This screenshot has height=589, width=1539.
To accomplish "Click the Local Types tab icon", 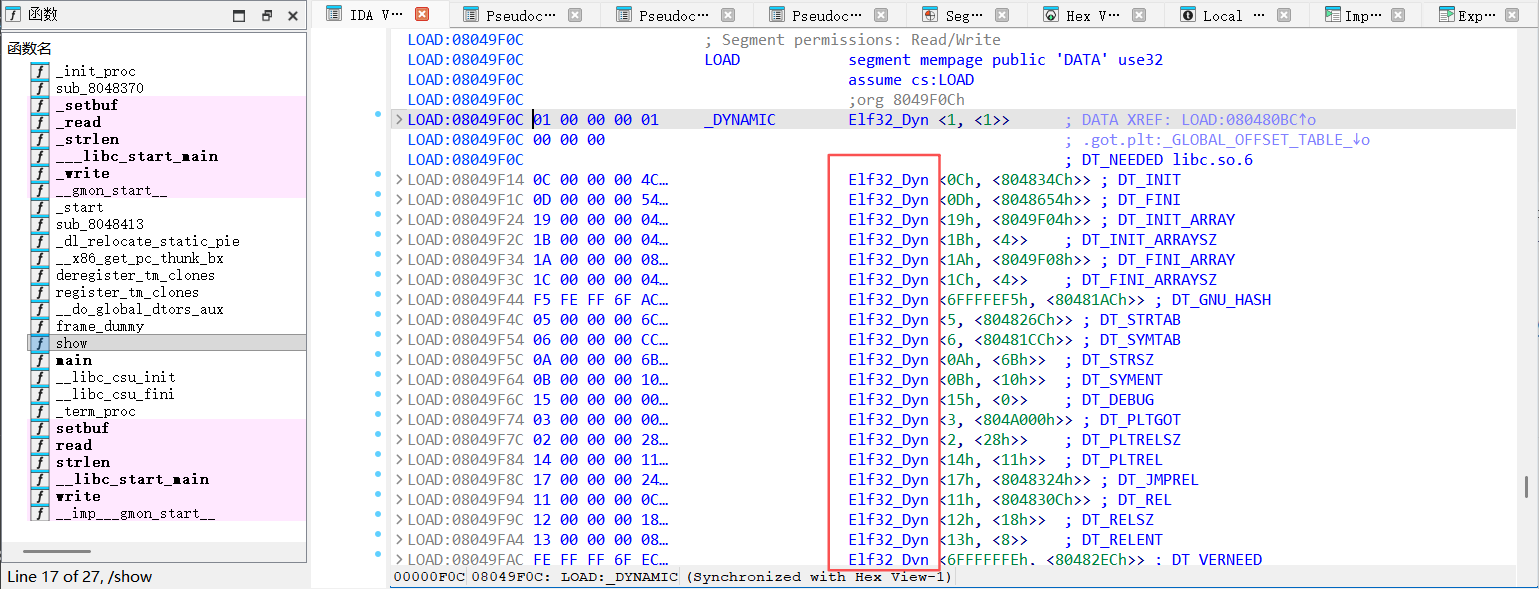I will point(1187,15).
